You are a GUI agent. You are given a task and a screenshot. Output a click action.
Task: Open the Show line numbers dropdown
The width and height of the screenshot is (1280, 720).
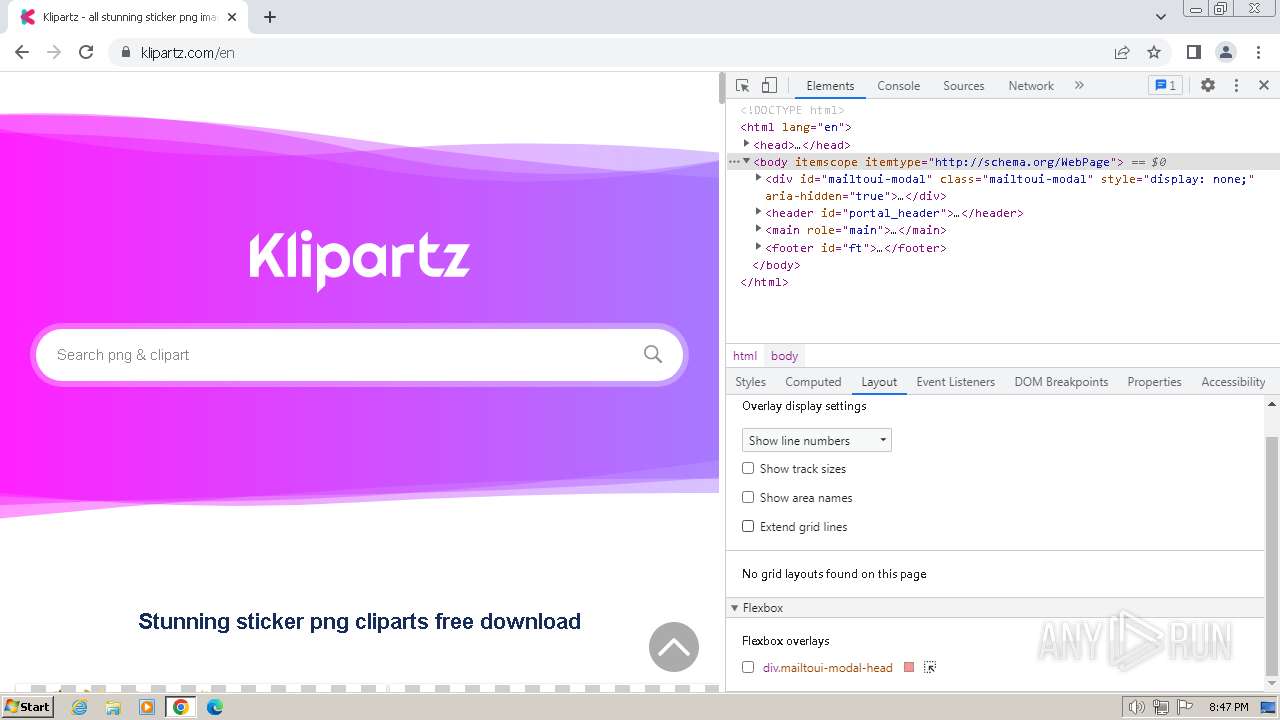(x=817, y=440)
